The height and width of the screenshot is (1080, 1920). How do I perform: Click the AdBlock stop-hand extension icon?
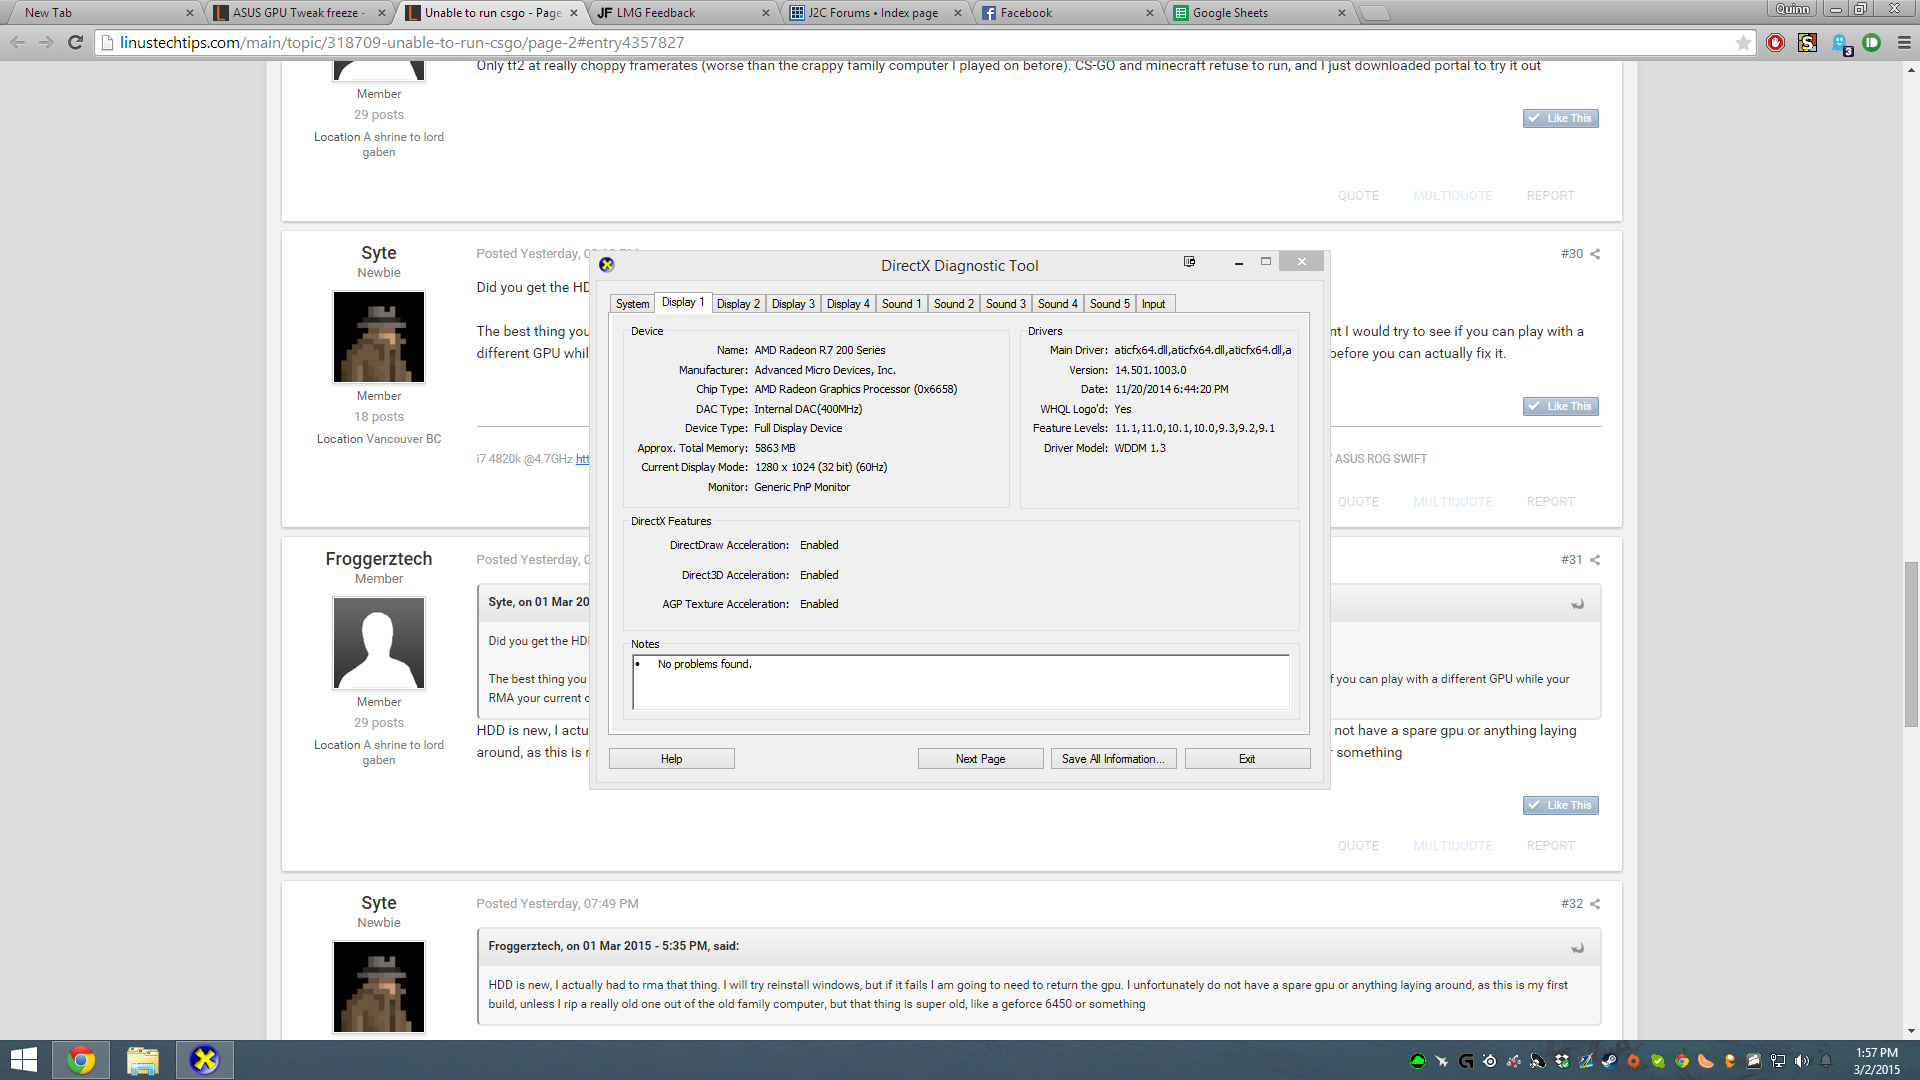[x=1775, y=43]
